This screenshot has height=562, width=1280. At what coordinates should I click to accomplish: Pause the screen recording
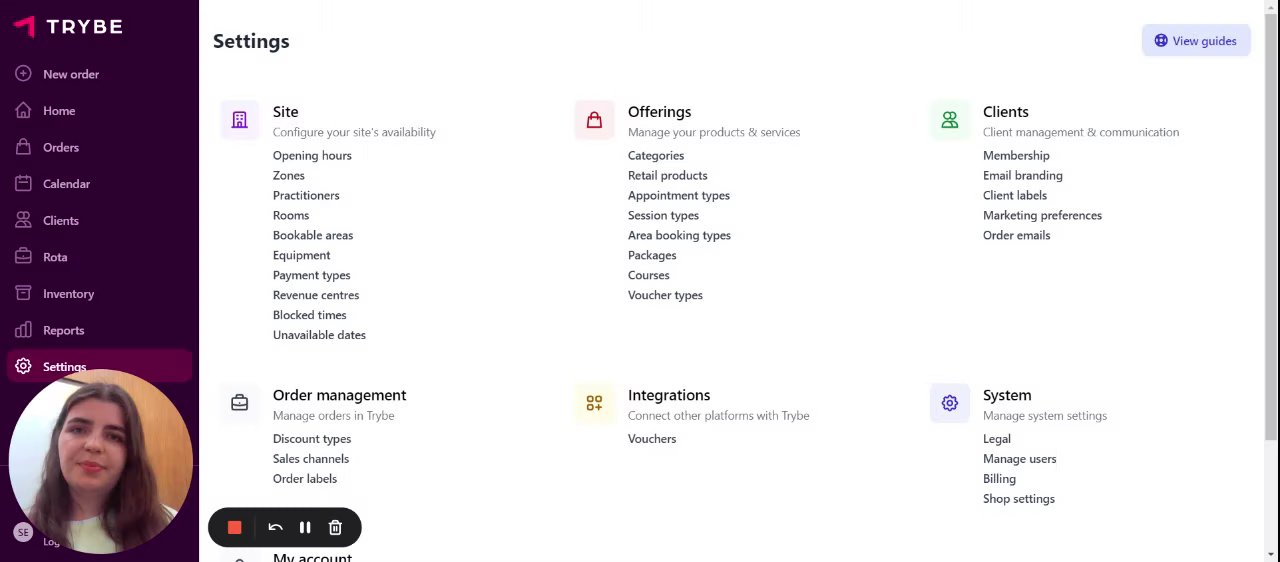click(305, 528)
